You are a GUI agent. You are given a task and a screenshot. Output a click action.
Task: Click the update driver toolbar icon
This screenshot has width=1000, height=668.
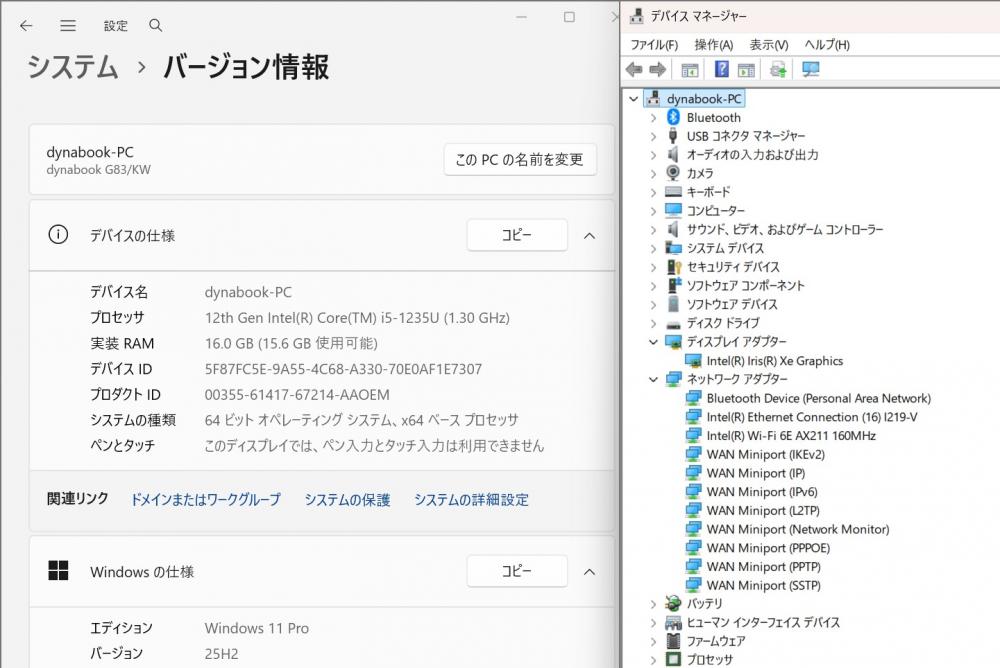tap(778, 69)
